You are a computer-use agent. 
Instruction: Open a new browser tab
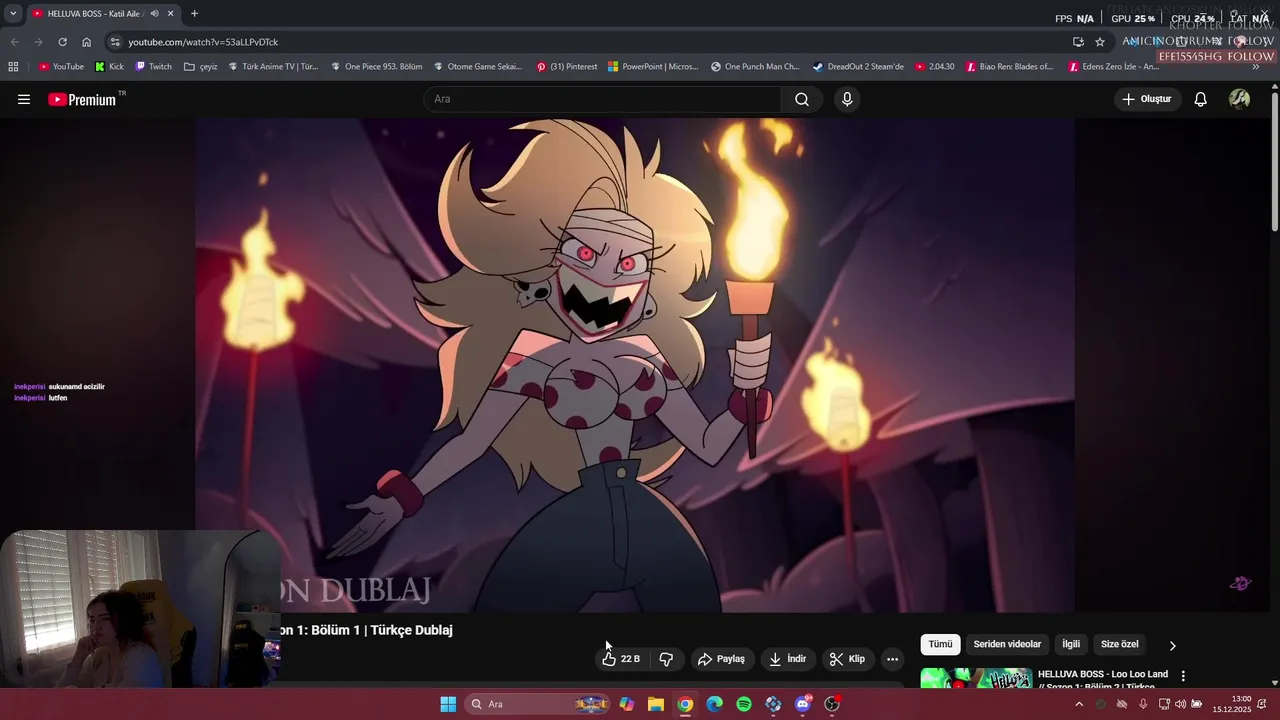coord(194,13)
